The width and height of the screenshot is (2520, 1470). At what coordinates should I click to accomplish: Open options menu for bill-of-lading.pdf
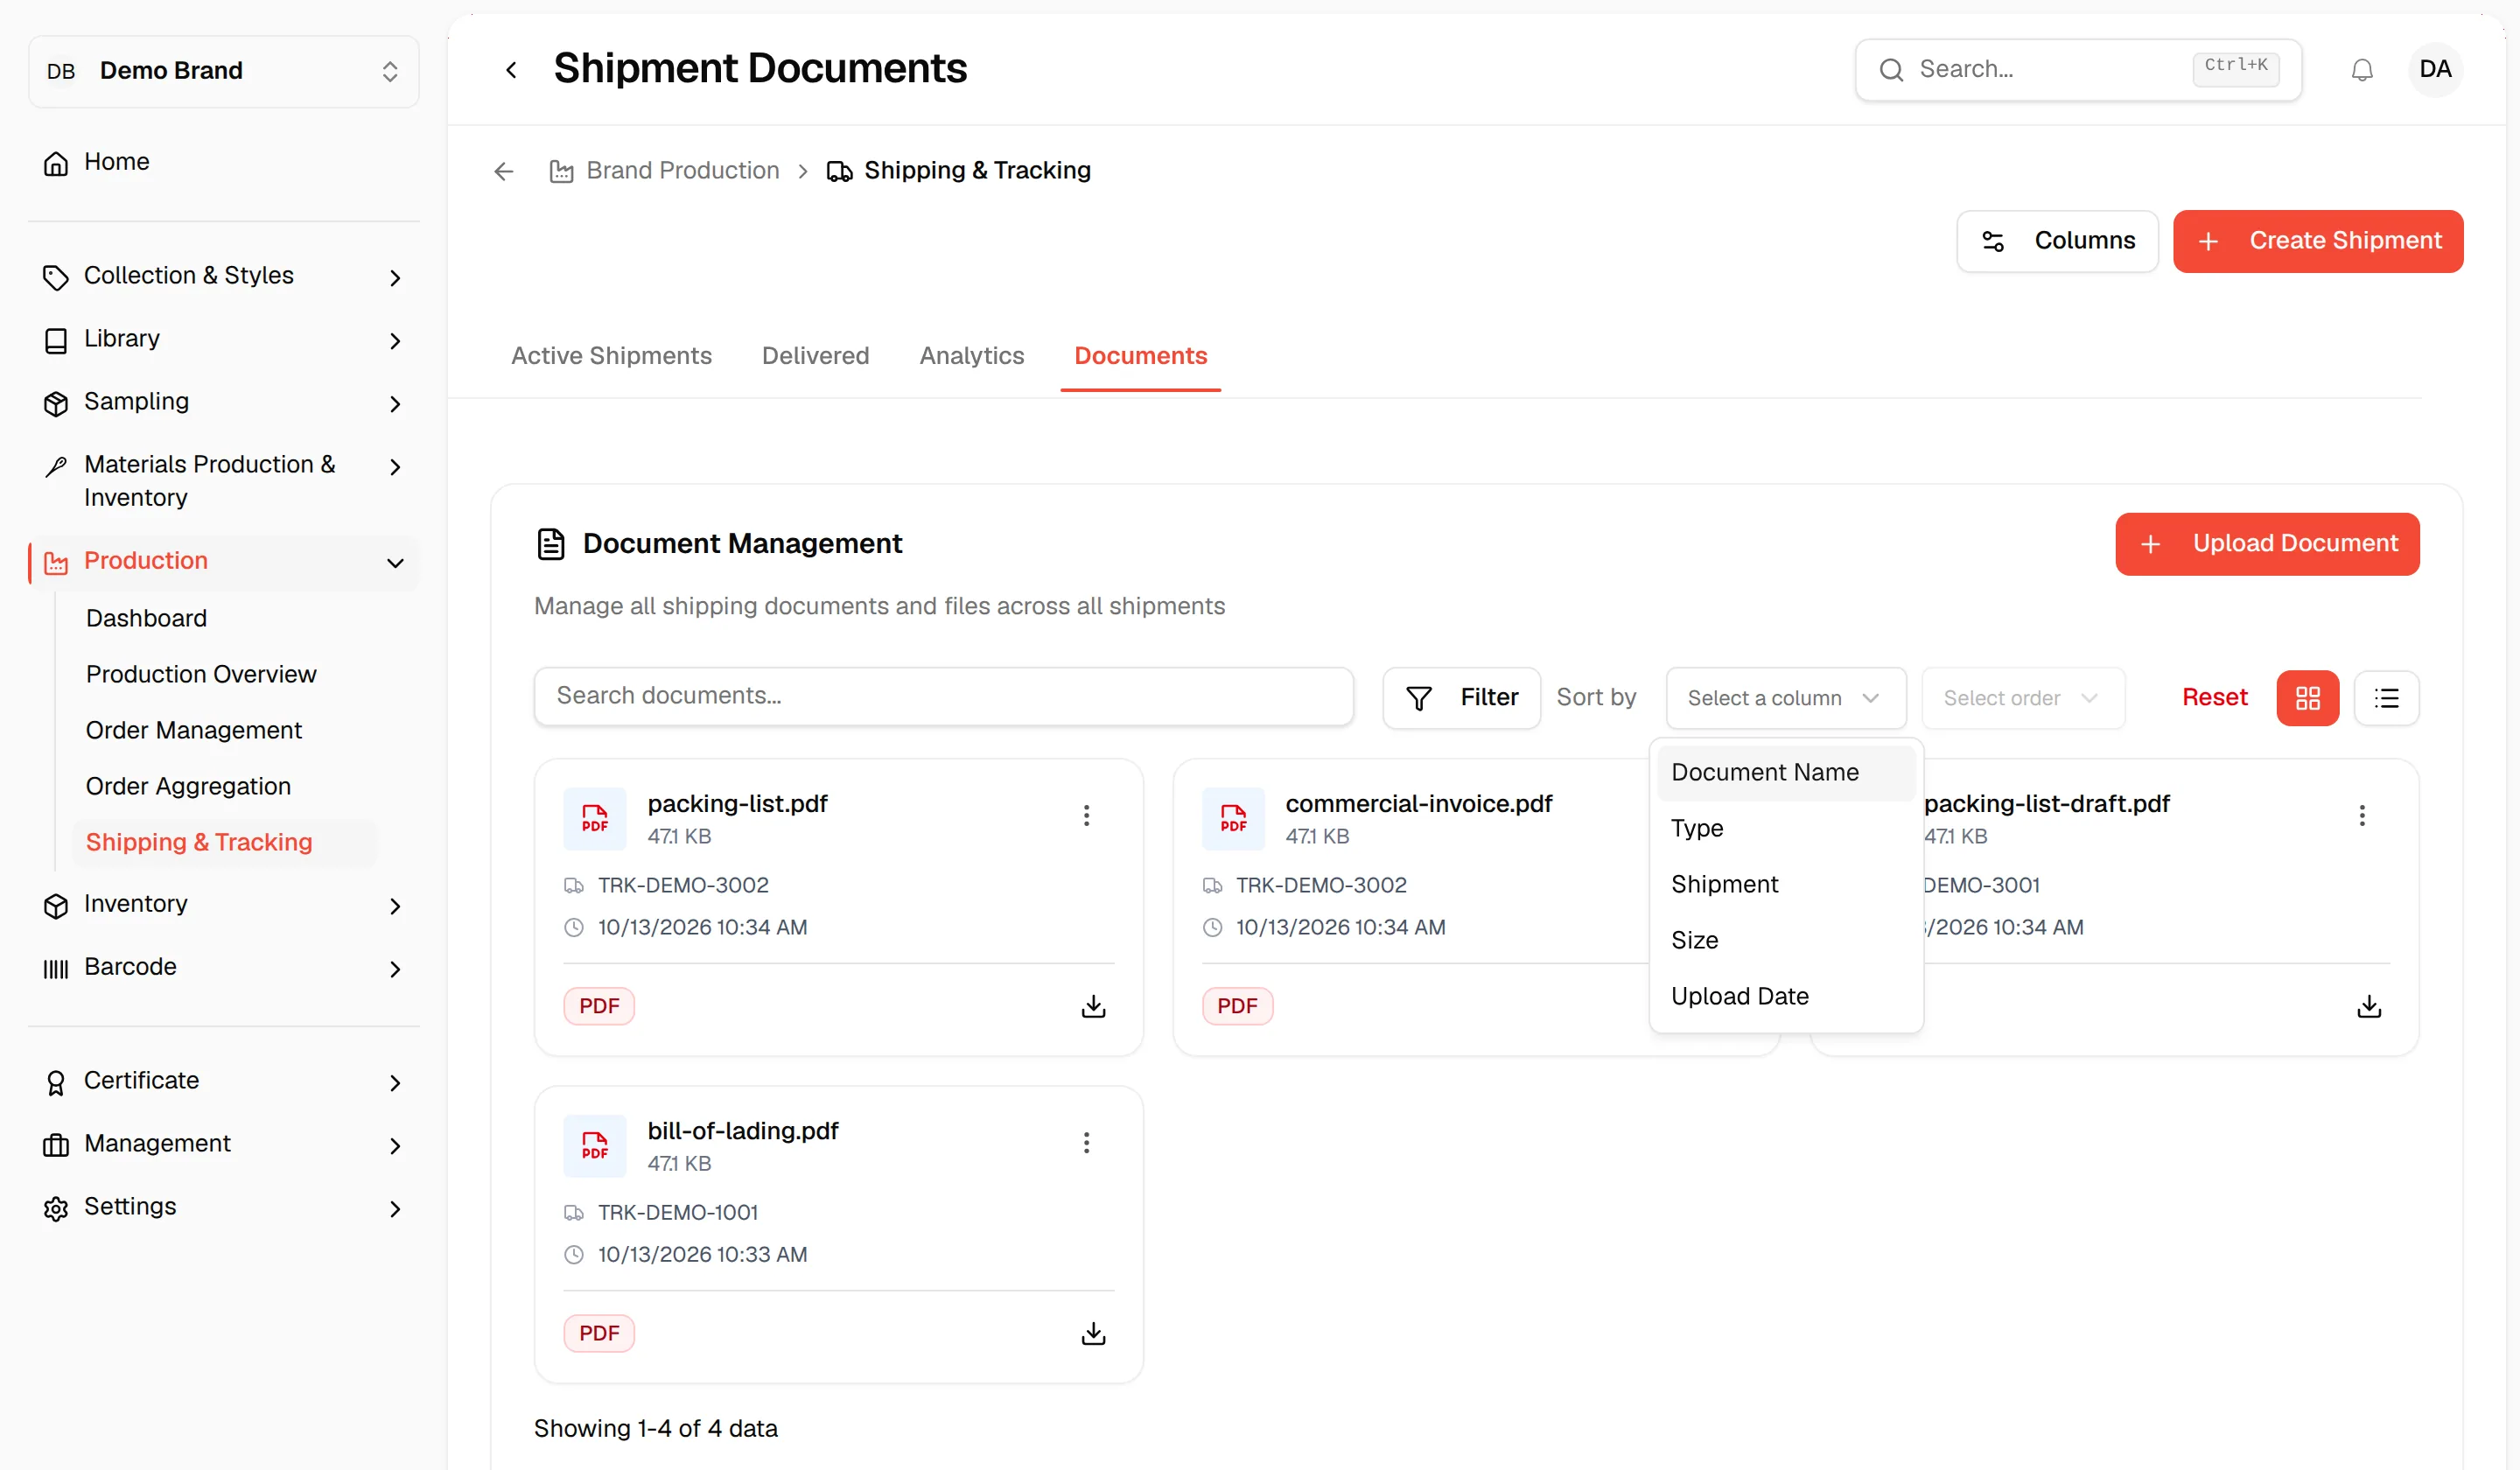pyautogui.click(x=1086, y=1142)
